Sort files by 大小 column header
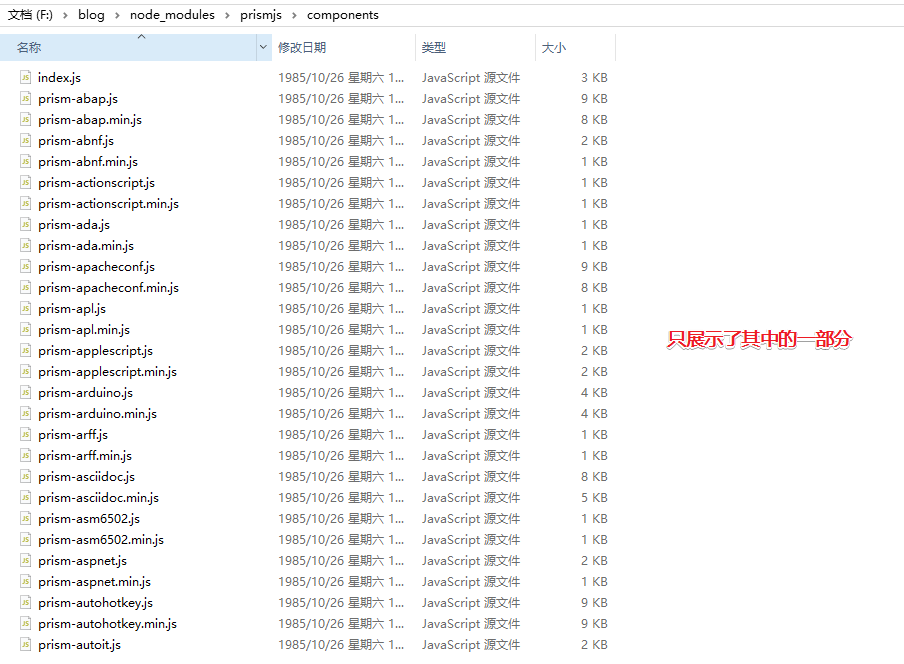This screenshot has width=904, height=664. (575, 47)
